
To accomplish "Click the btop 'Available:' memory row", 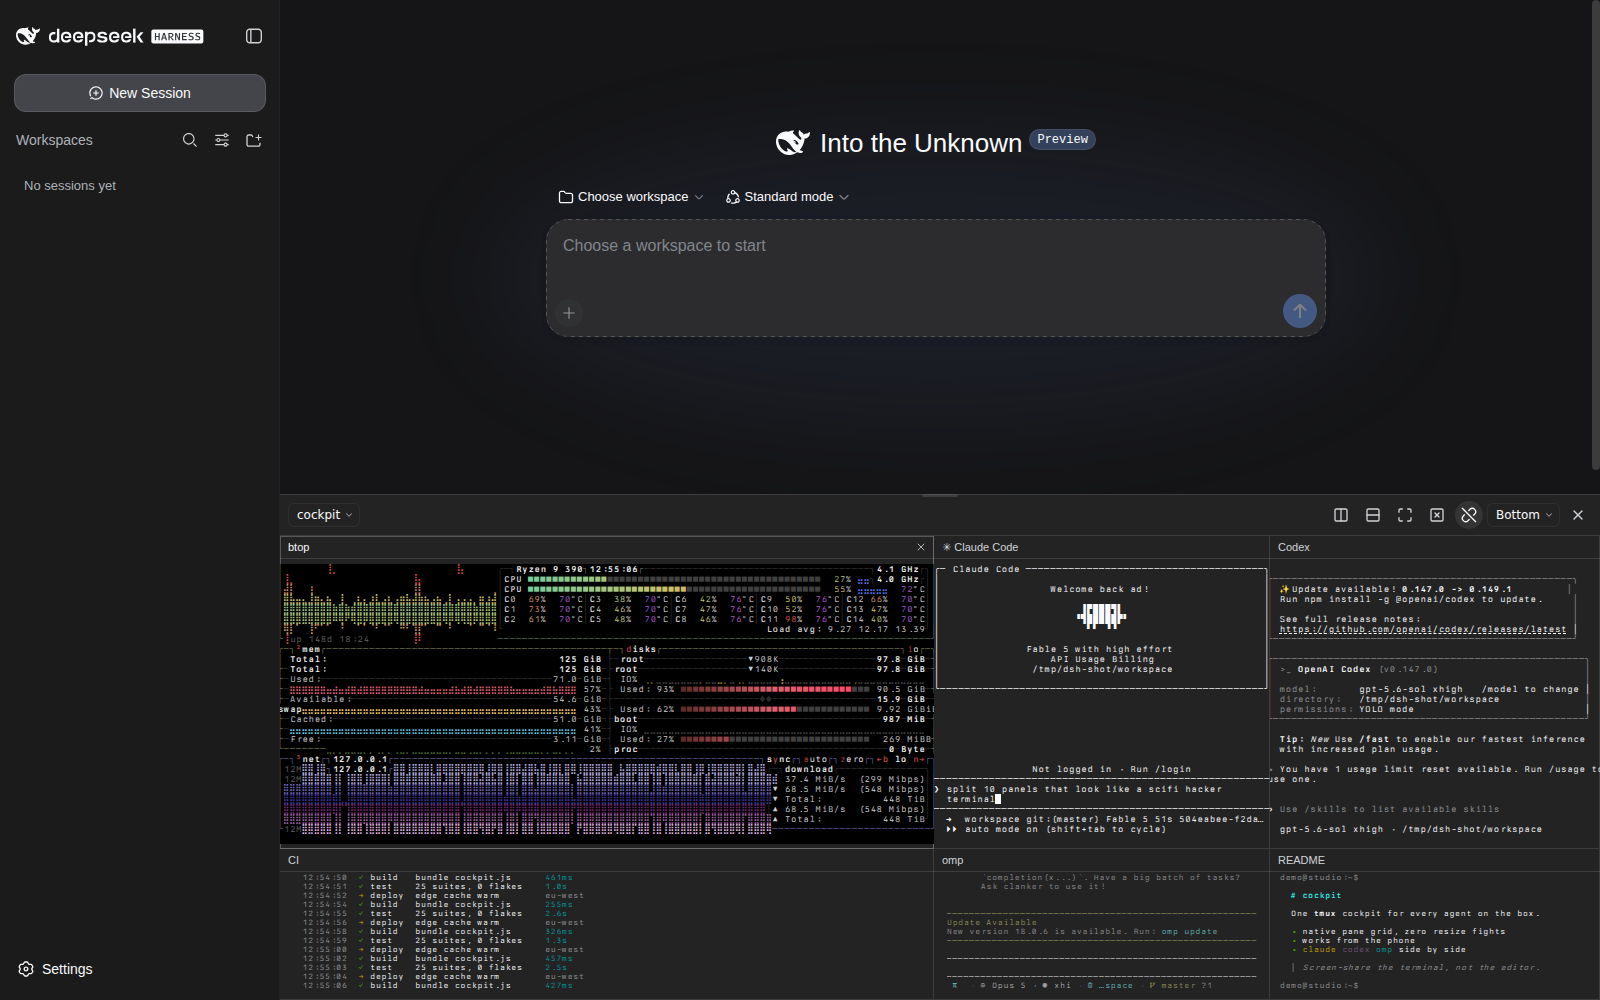I will click(x=446, y=699).
